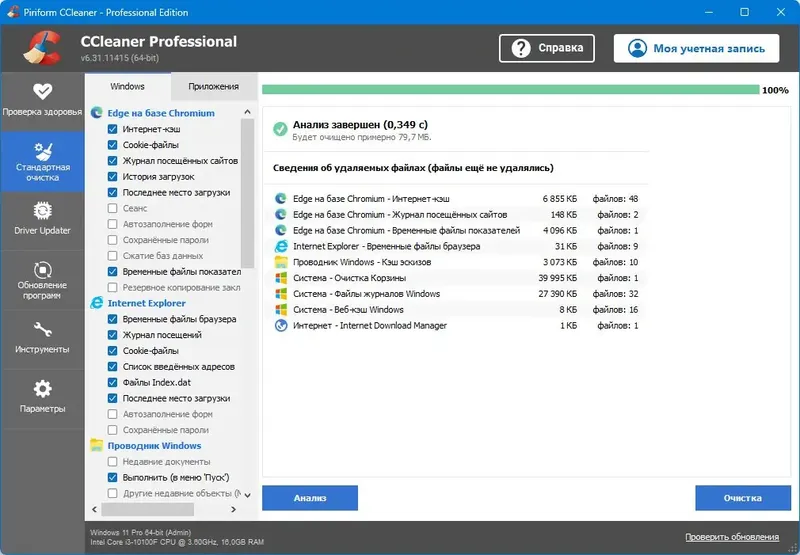Image resolution: width=800 pixels, height=555 pixels.
Task: Switch to the Приложения tab
Action: tap(213, 87)
